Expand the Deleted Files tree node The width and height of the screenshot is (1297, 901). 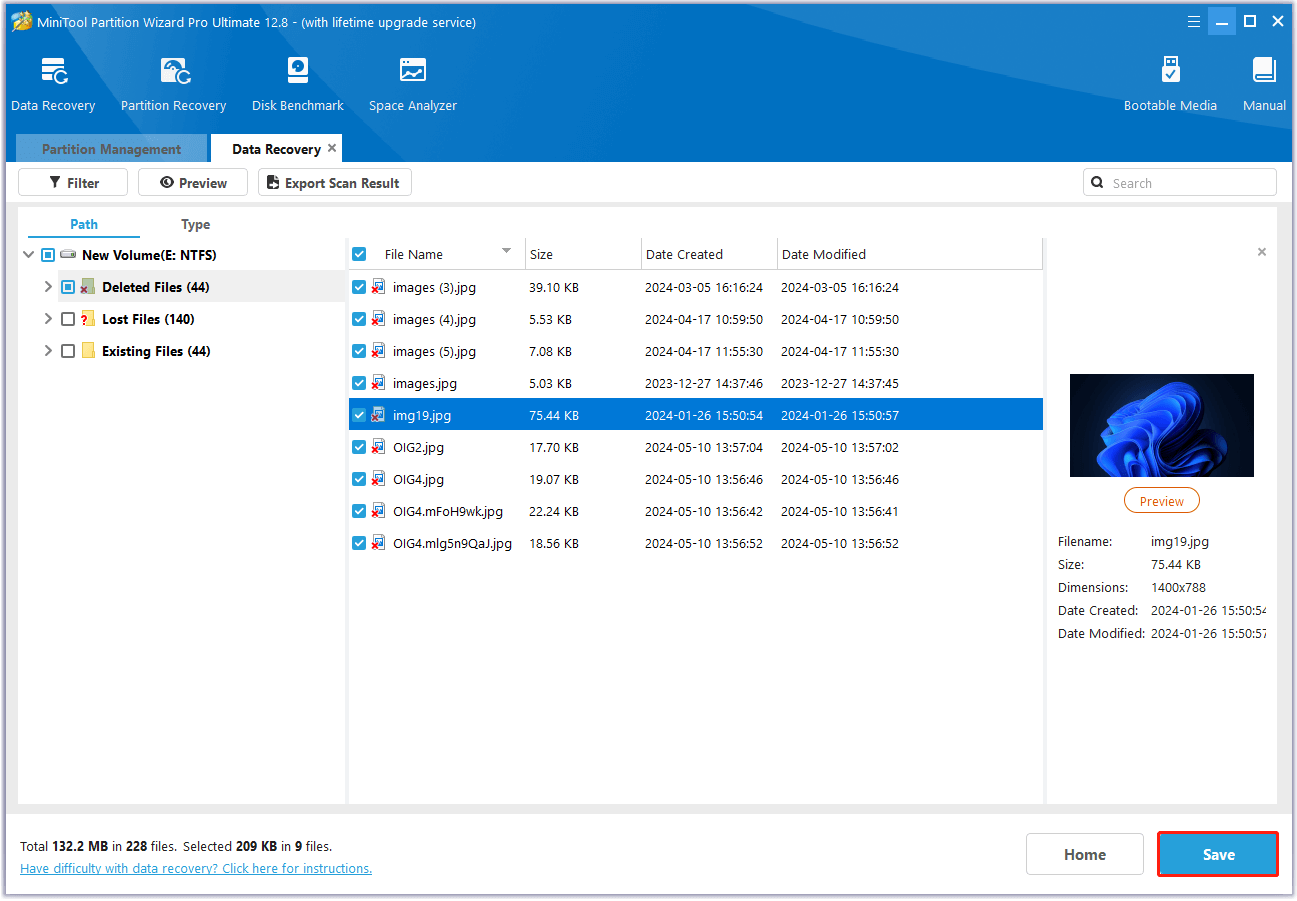point(47,287)
